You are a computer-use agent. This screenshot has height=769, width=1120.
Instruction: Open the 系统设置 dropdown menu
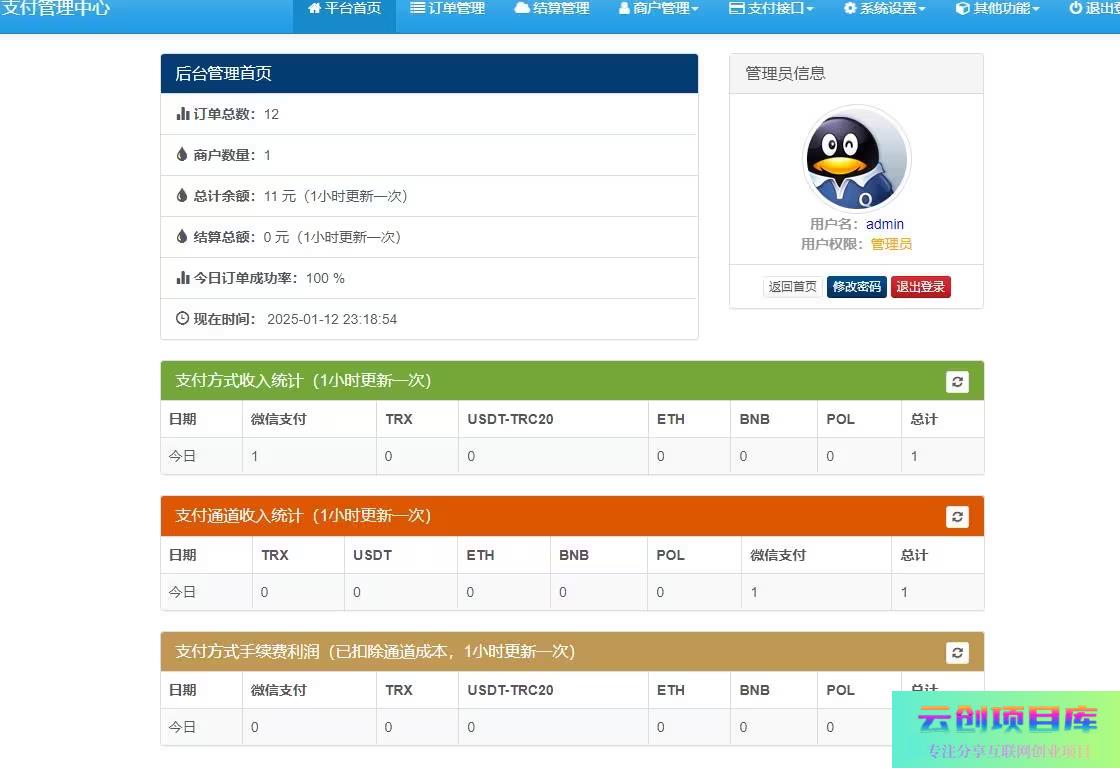coord(884,9)
